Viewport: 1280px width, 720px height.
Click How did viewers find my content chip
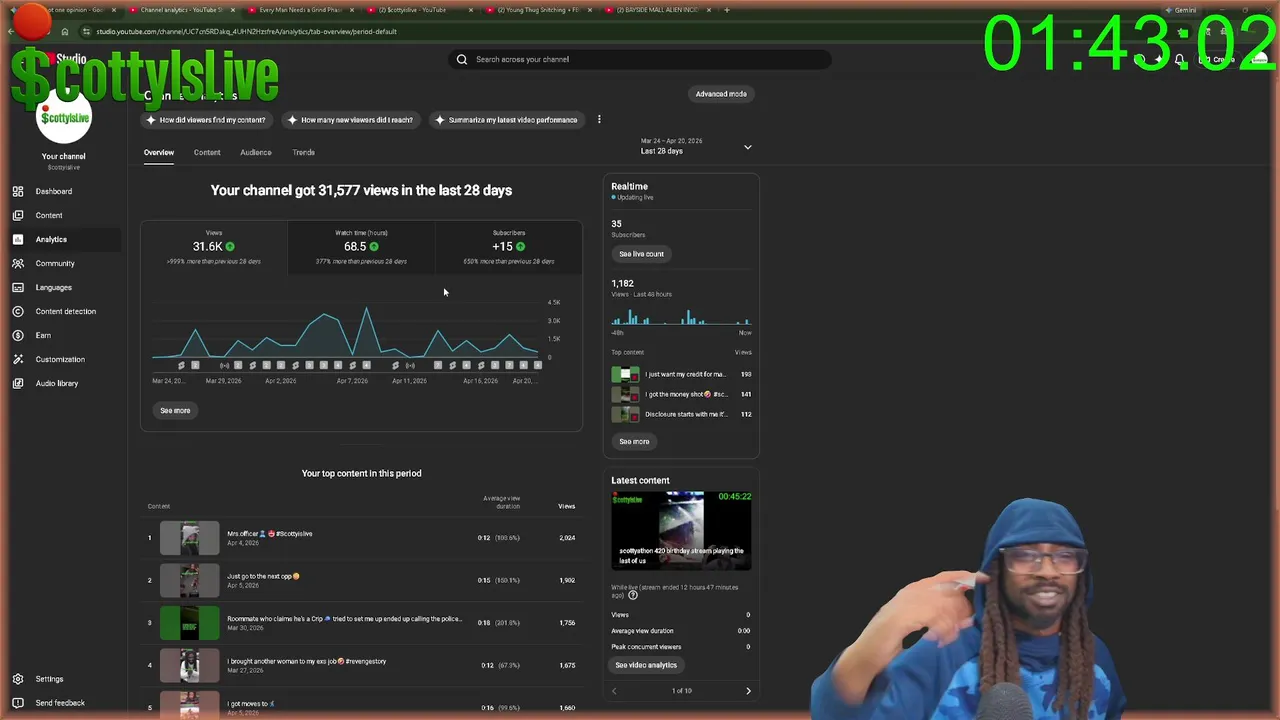point(206,120)
